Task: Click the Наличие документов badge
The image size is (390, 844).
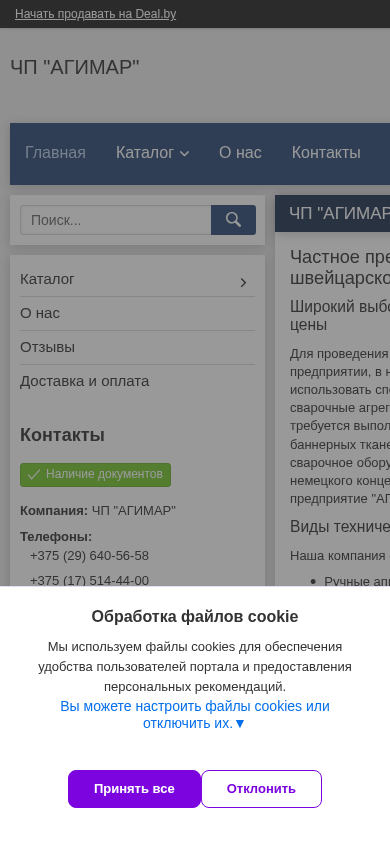Action: coord(95,474)
